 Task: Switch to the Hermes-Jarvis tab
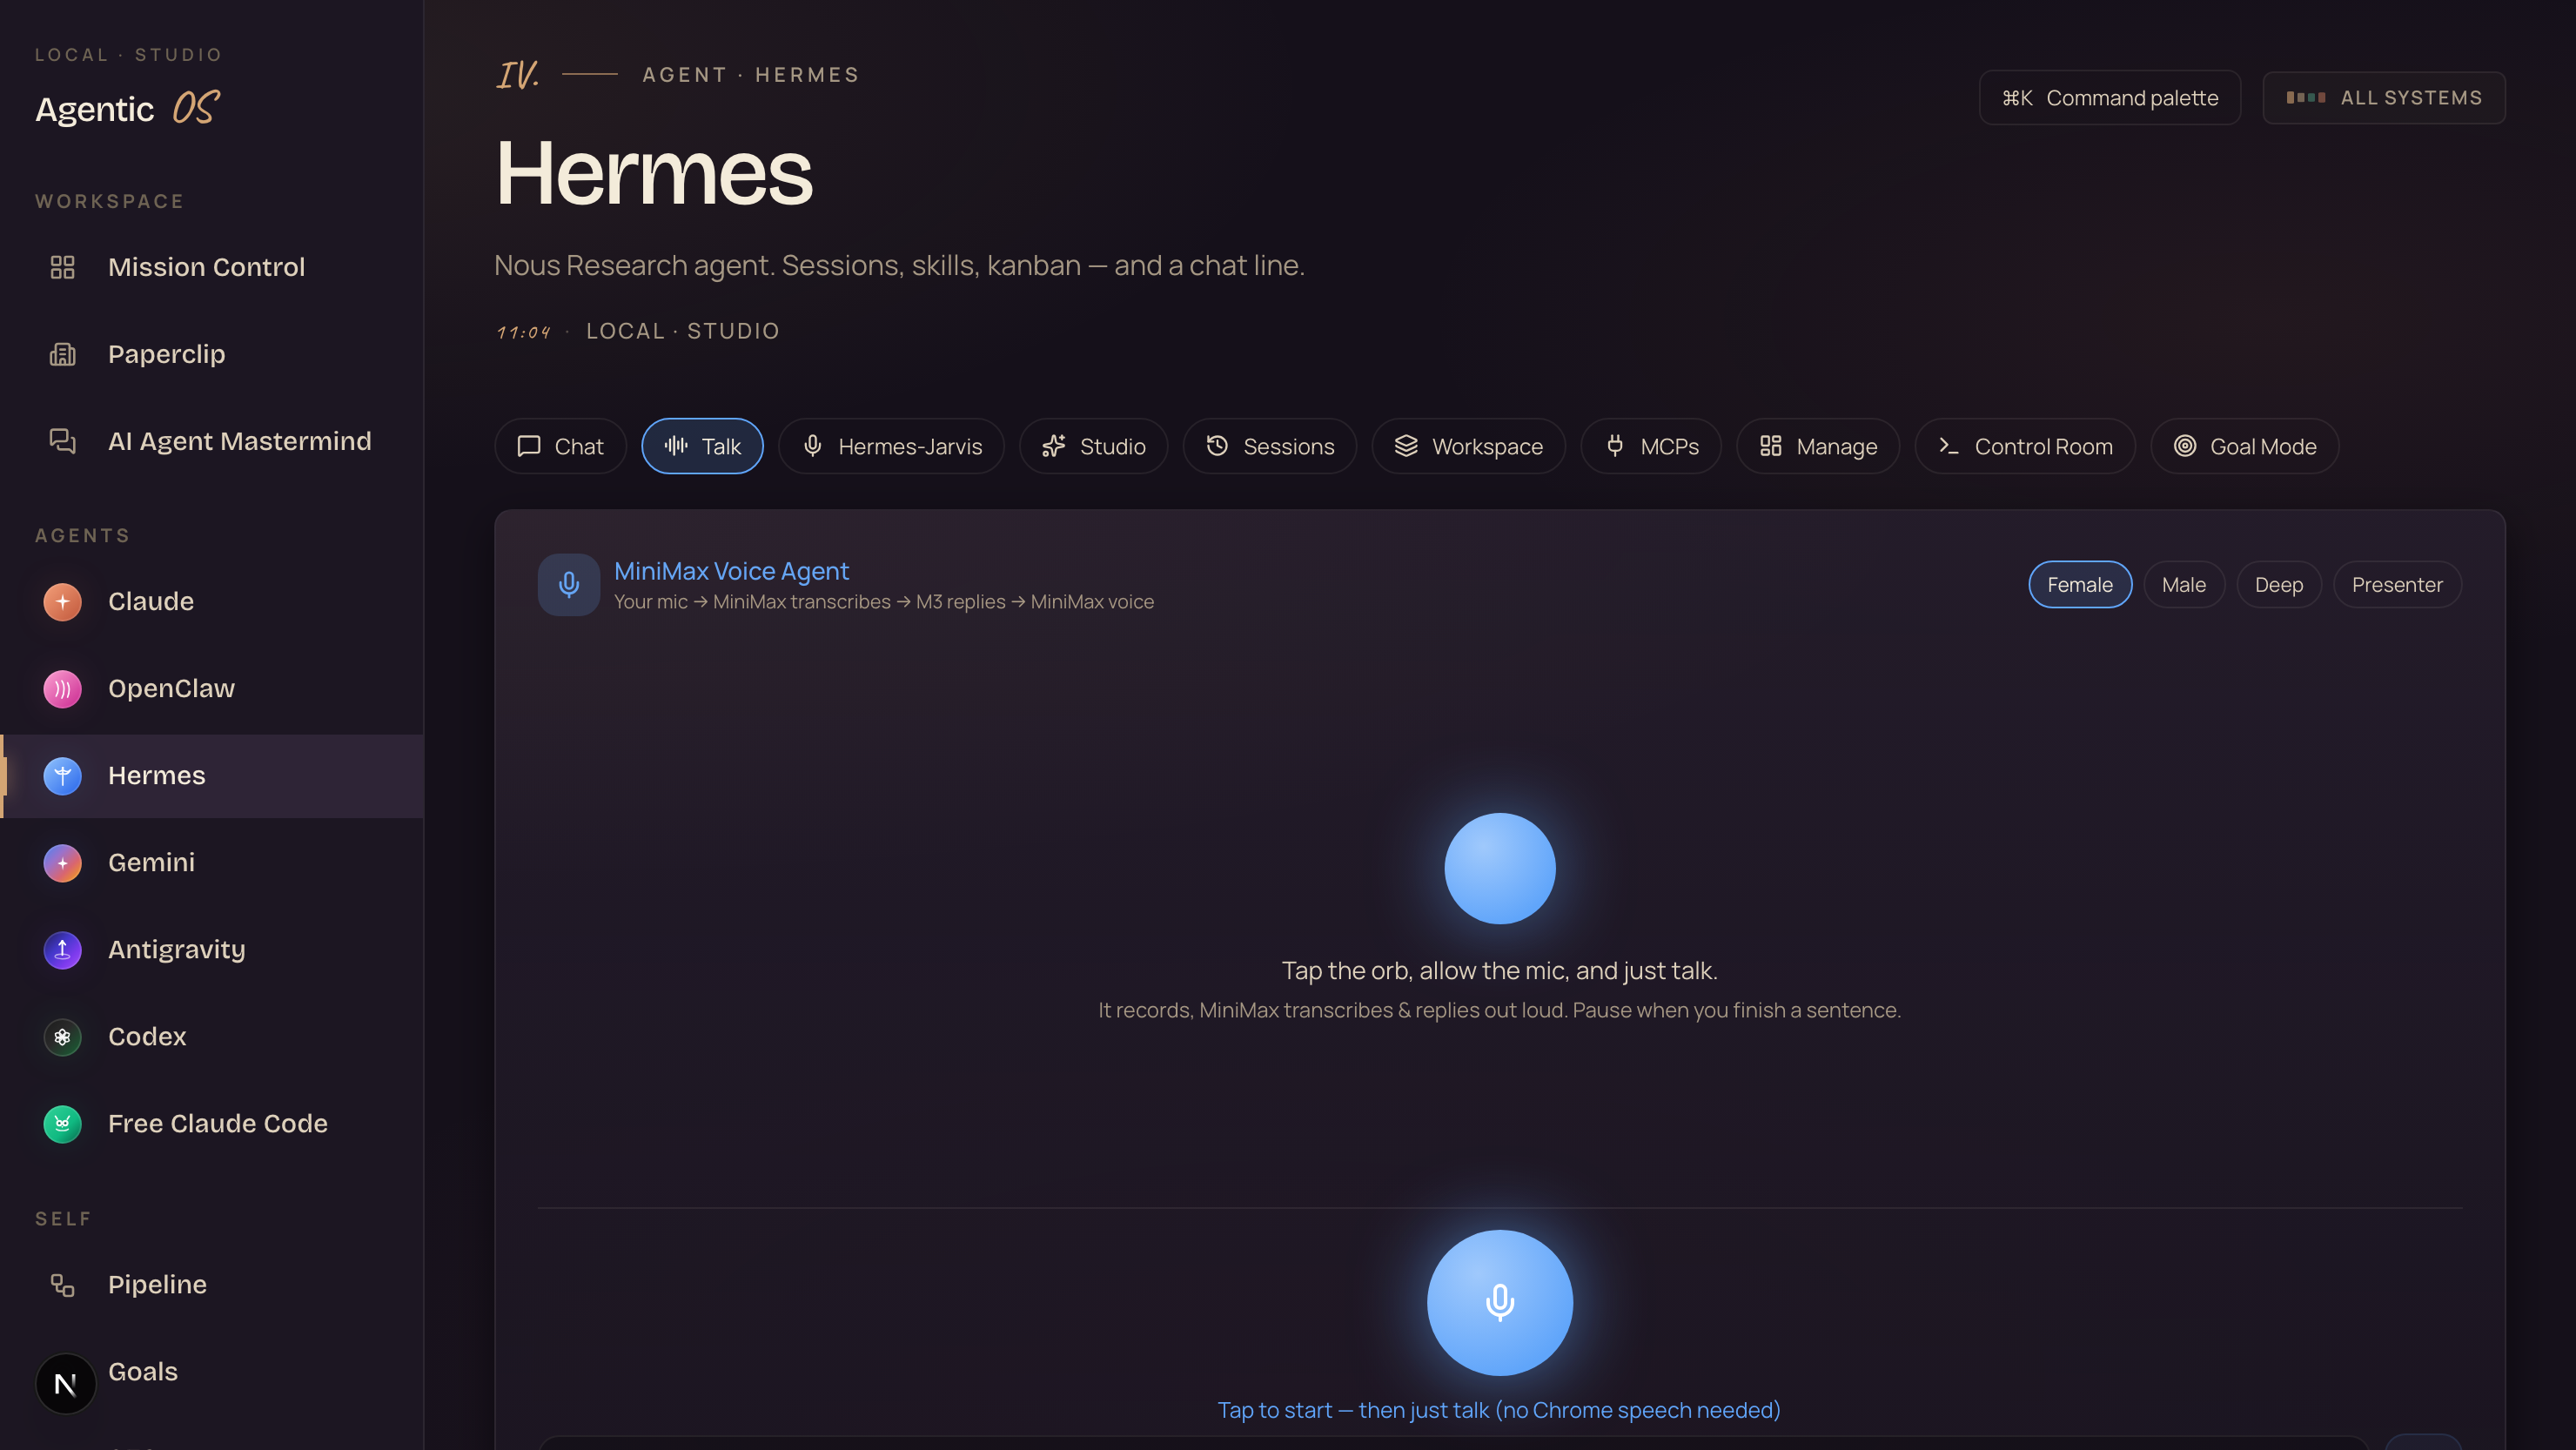[x=891, y=446]
